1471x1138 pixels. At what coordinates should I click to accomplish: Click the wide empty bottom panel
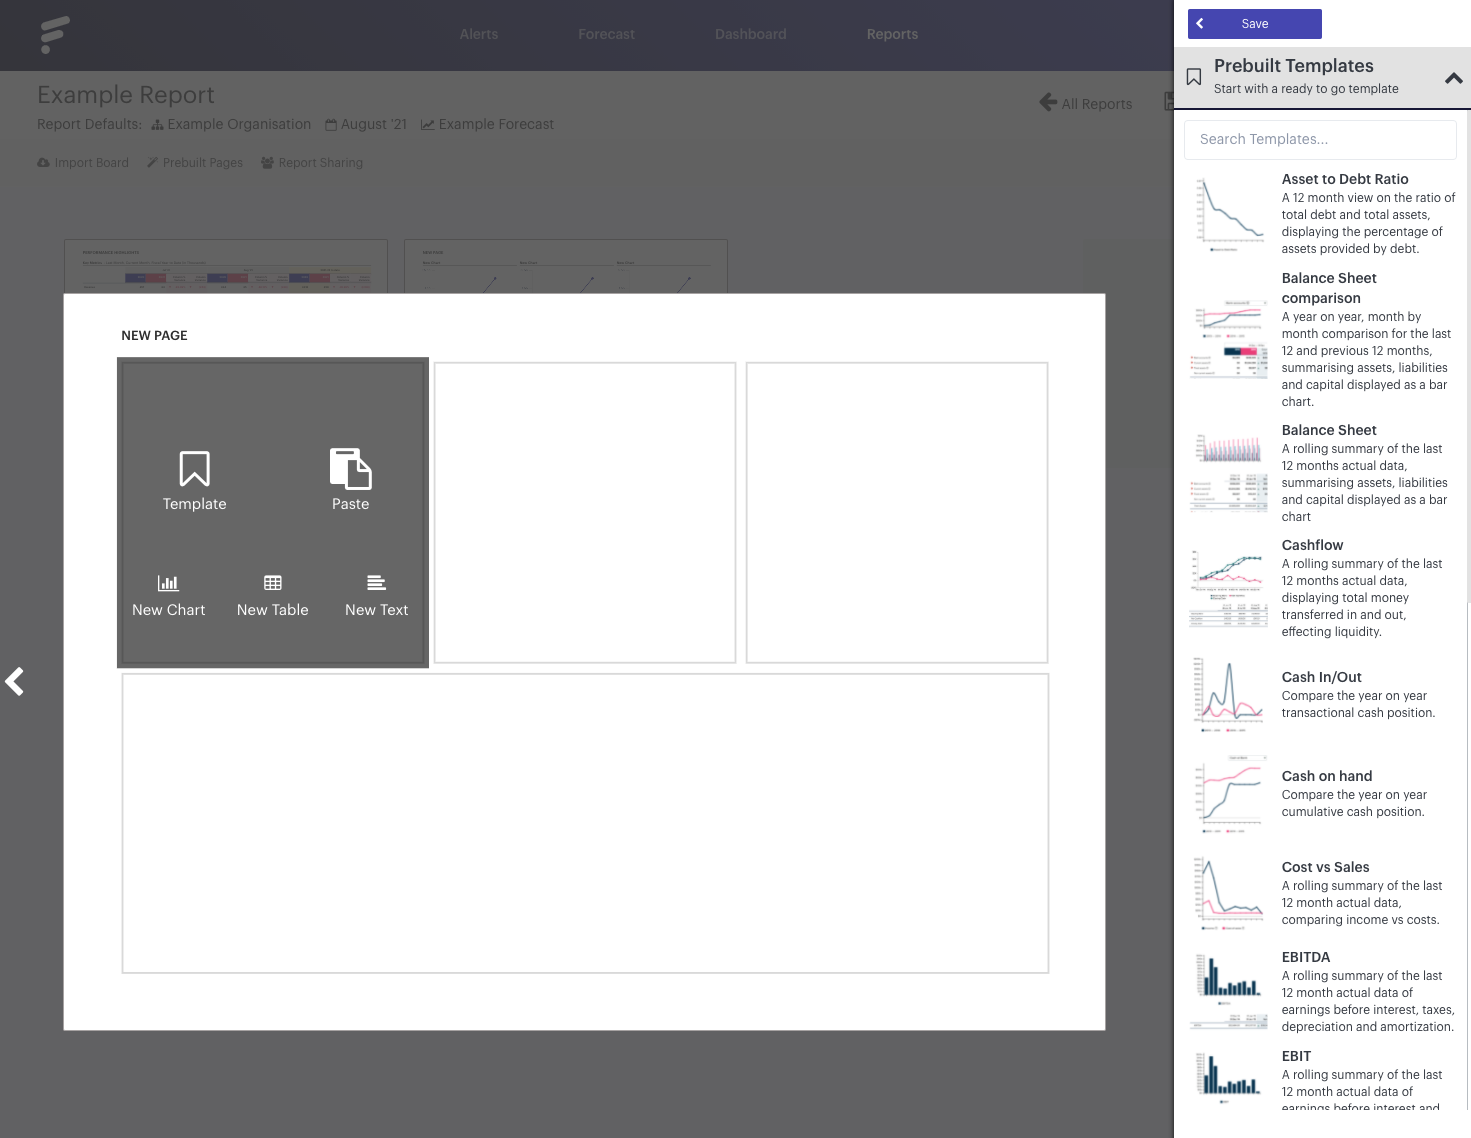pos(585,823)
